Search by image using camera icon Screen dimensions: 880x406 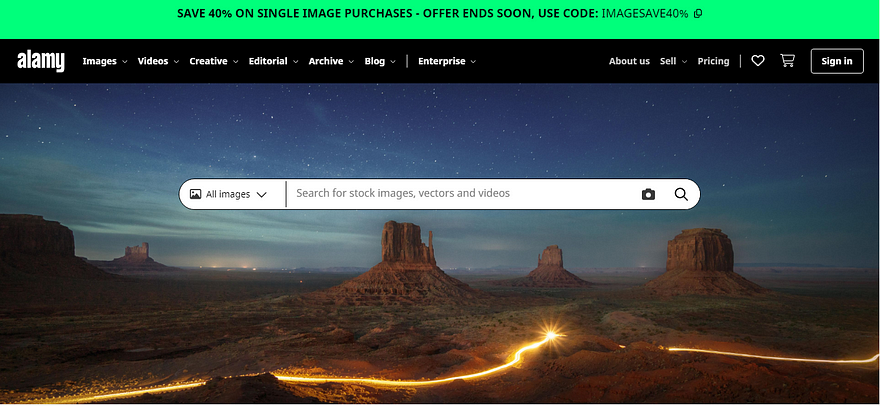coord(648,194)
